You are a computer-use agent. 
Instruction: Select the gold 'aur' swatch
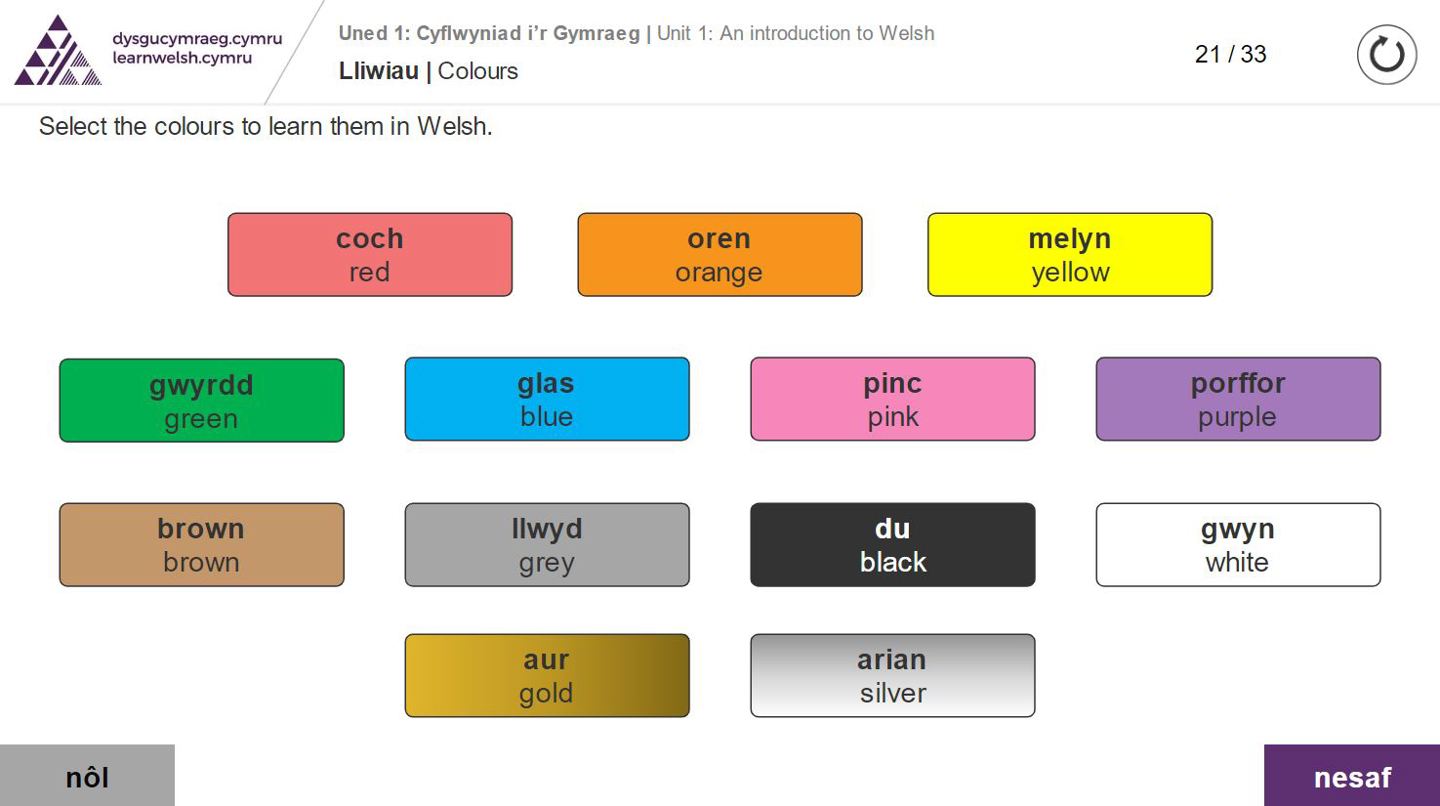546,676
